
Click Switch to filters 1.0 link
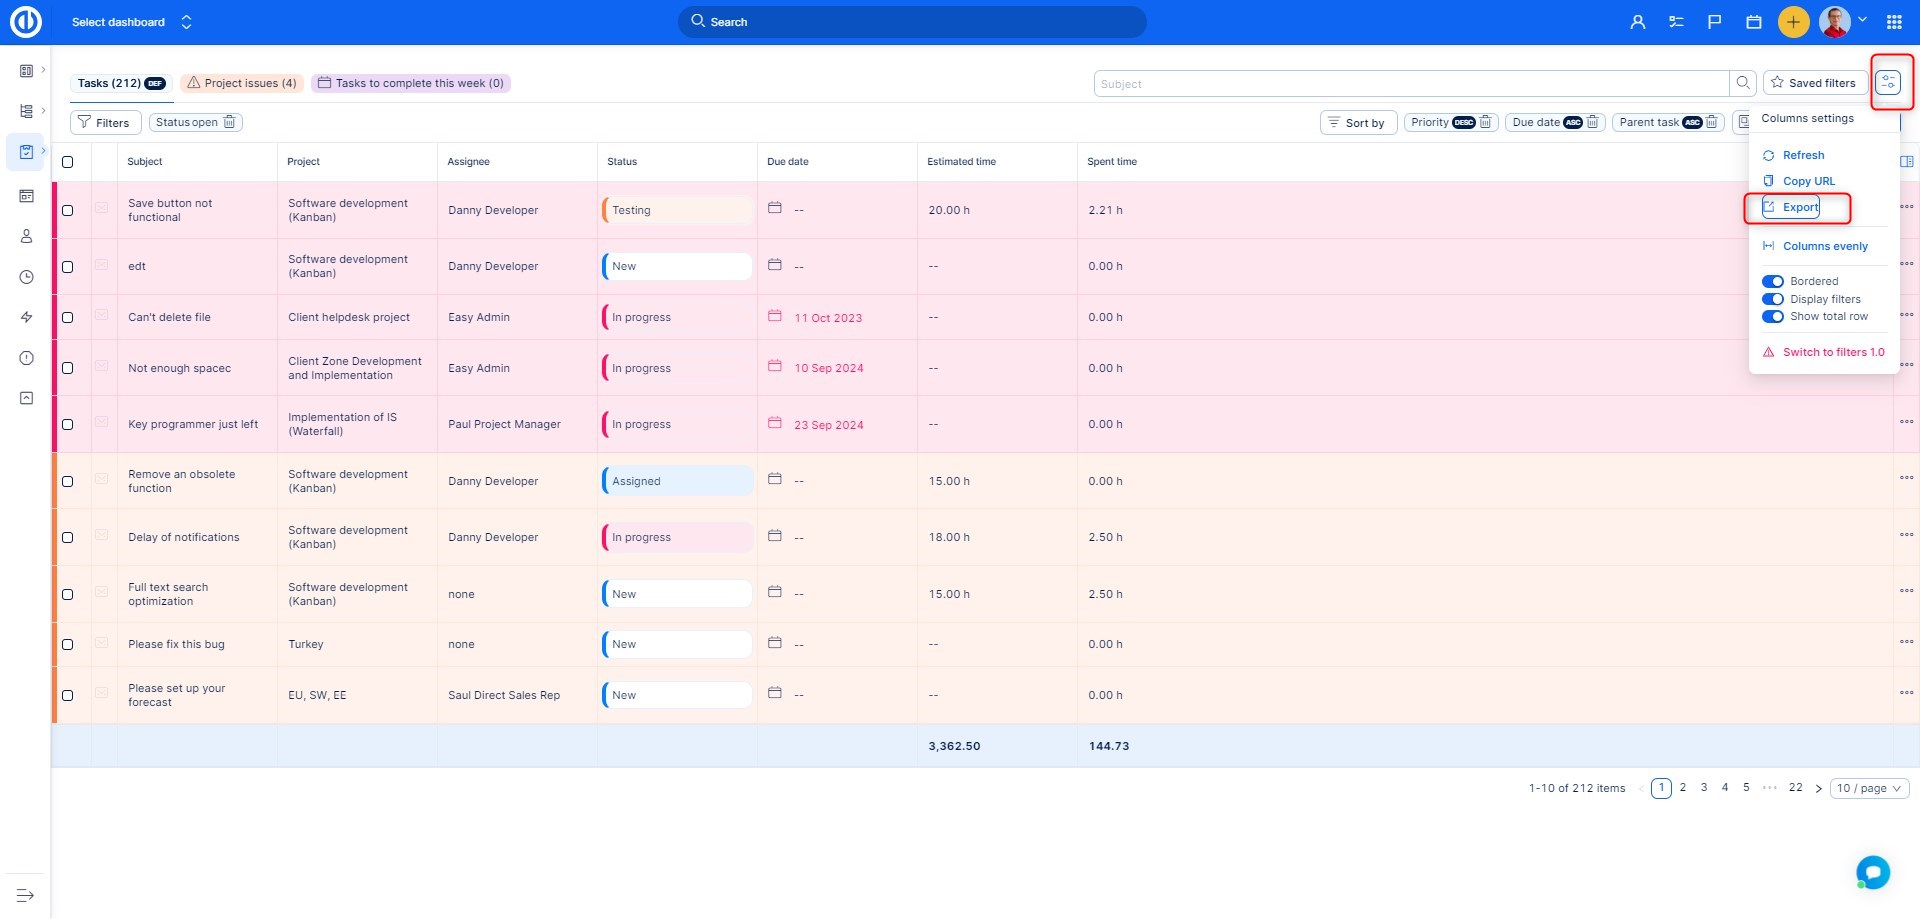[x=1832, y=352]
